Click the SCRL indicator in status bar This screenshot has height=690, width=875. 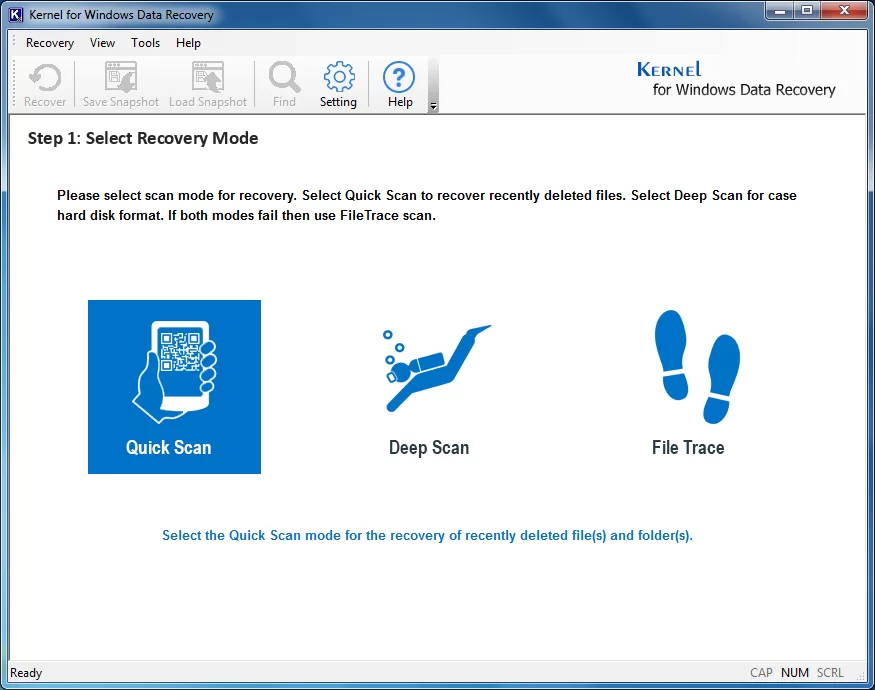point(830,673)
